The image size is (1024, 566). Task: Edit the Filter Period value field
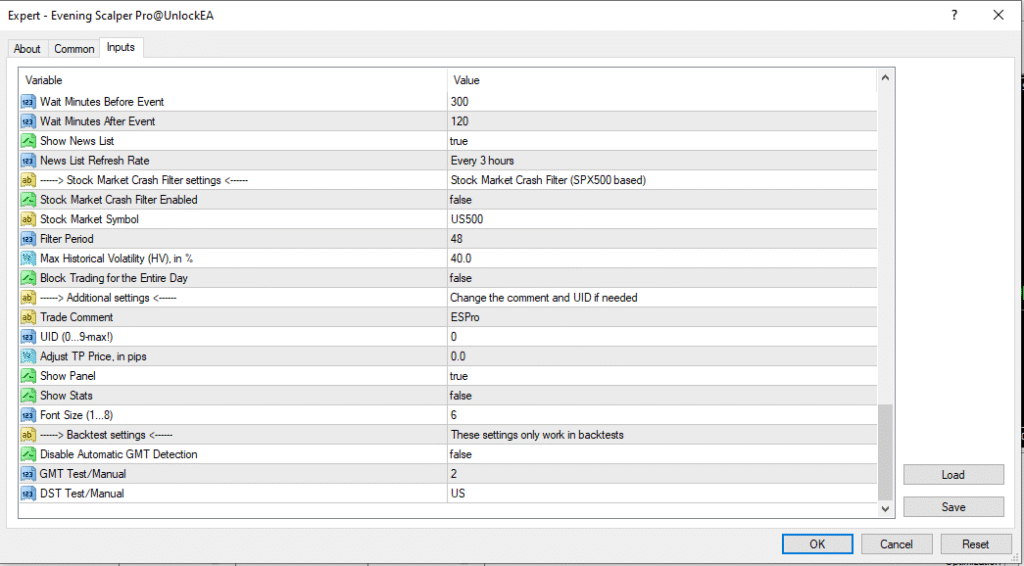click(x=660, y=239)
